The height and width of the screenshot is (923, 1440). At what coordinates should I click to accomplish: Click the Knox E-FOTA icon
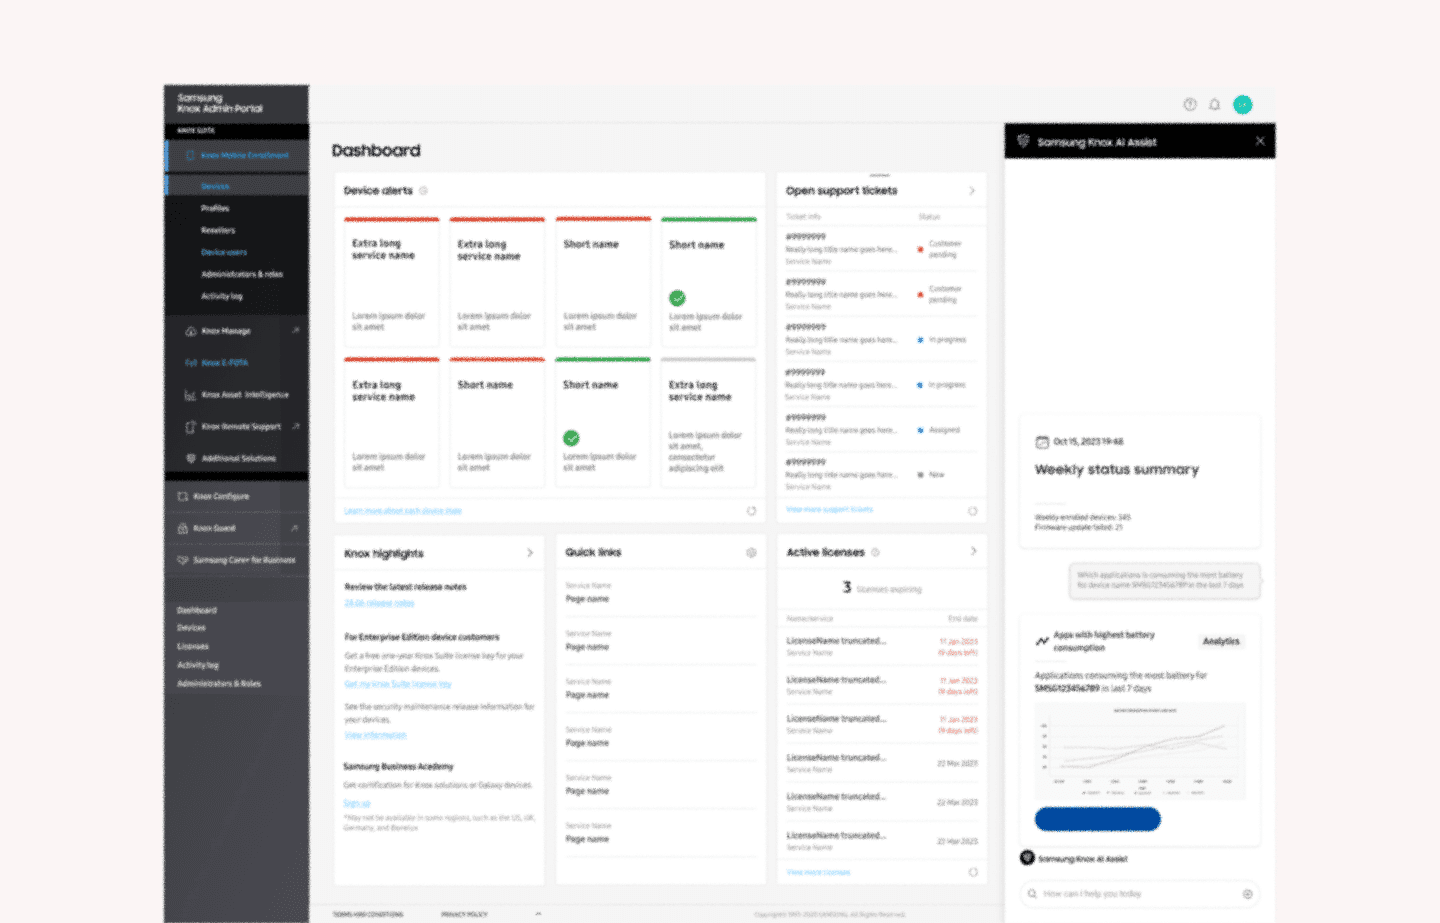click(190, 363)
